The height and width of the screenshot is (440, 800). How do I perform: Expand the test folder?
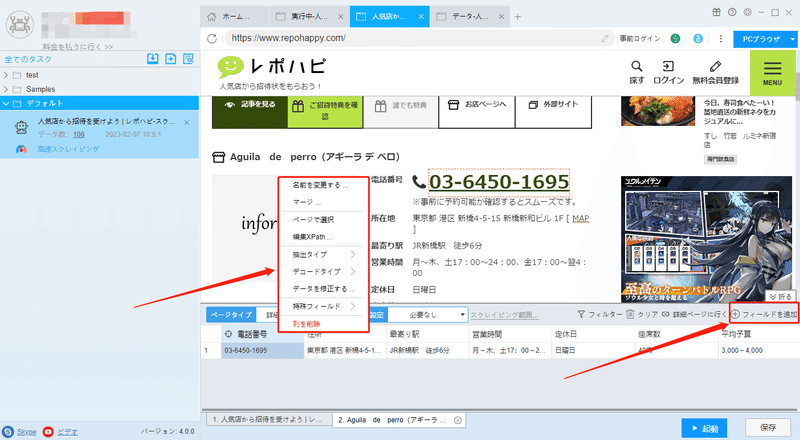6,75
